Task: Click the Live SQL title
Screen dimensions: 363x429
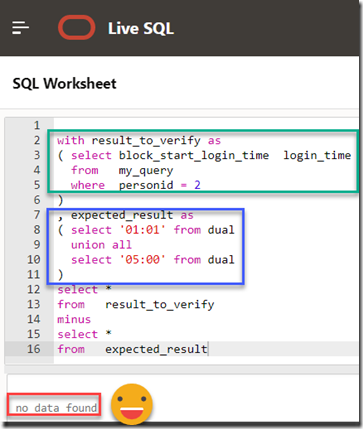Action: (x=141, y=28)
